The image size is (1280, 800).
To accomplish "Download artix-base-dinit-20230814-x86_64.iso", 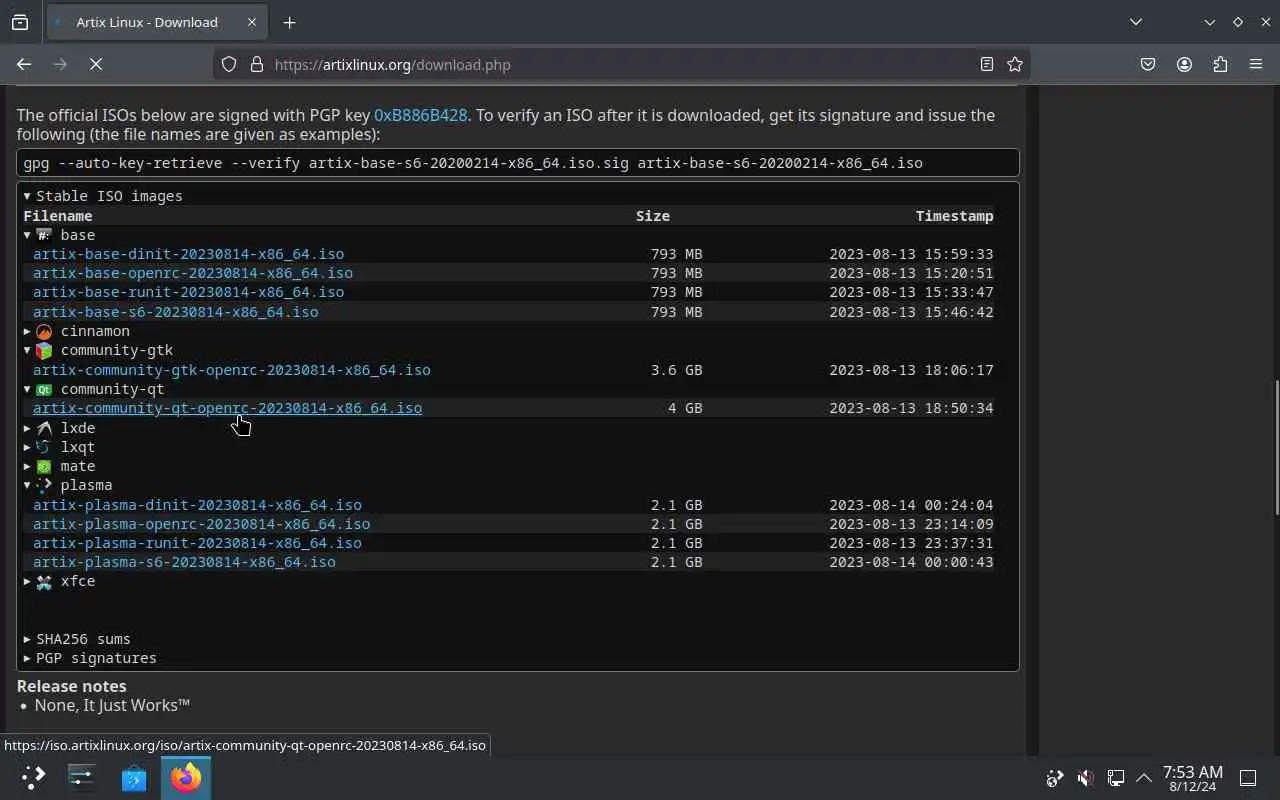I will [x=188, y=254].
